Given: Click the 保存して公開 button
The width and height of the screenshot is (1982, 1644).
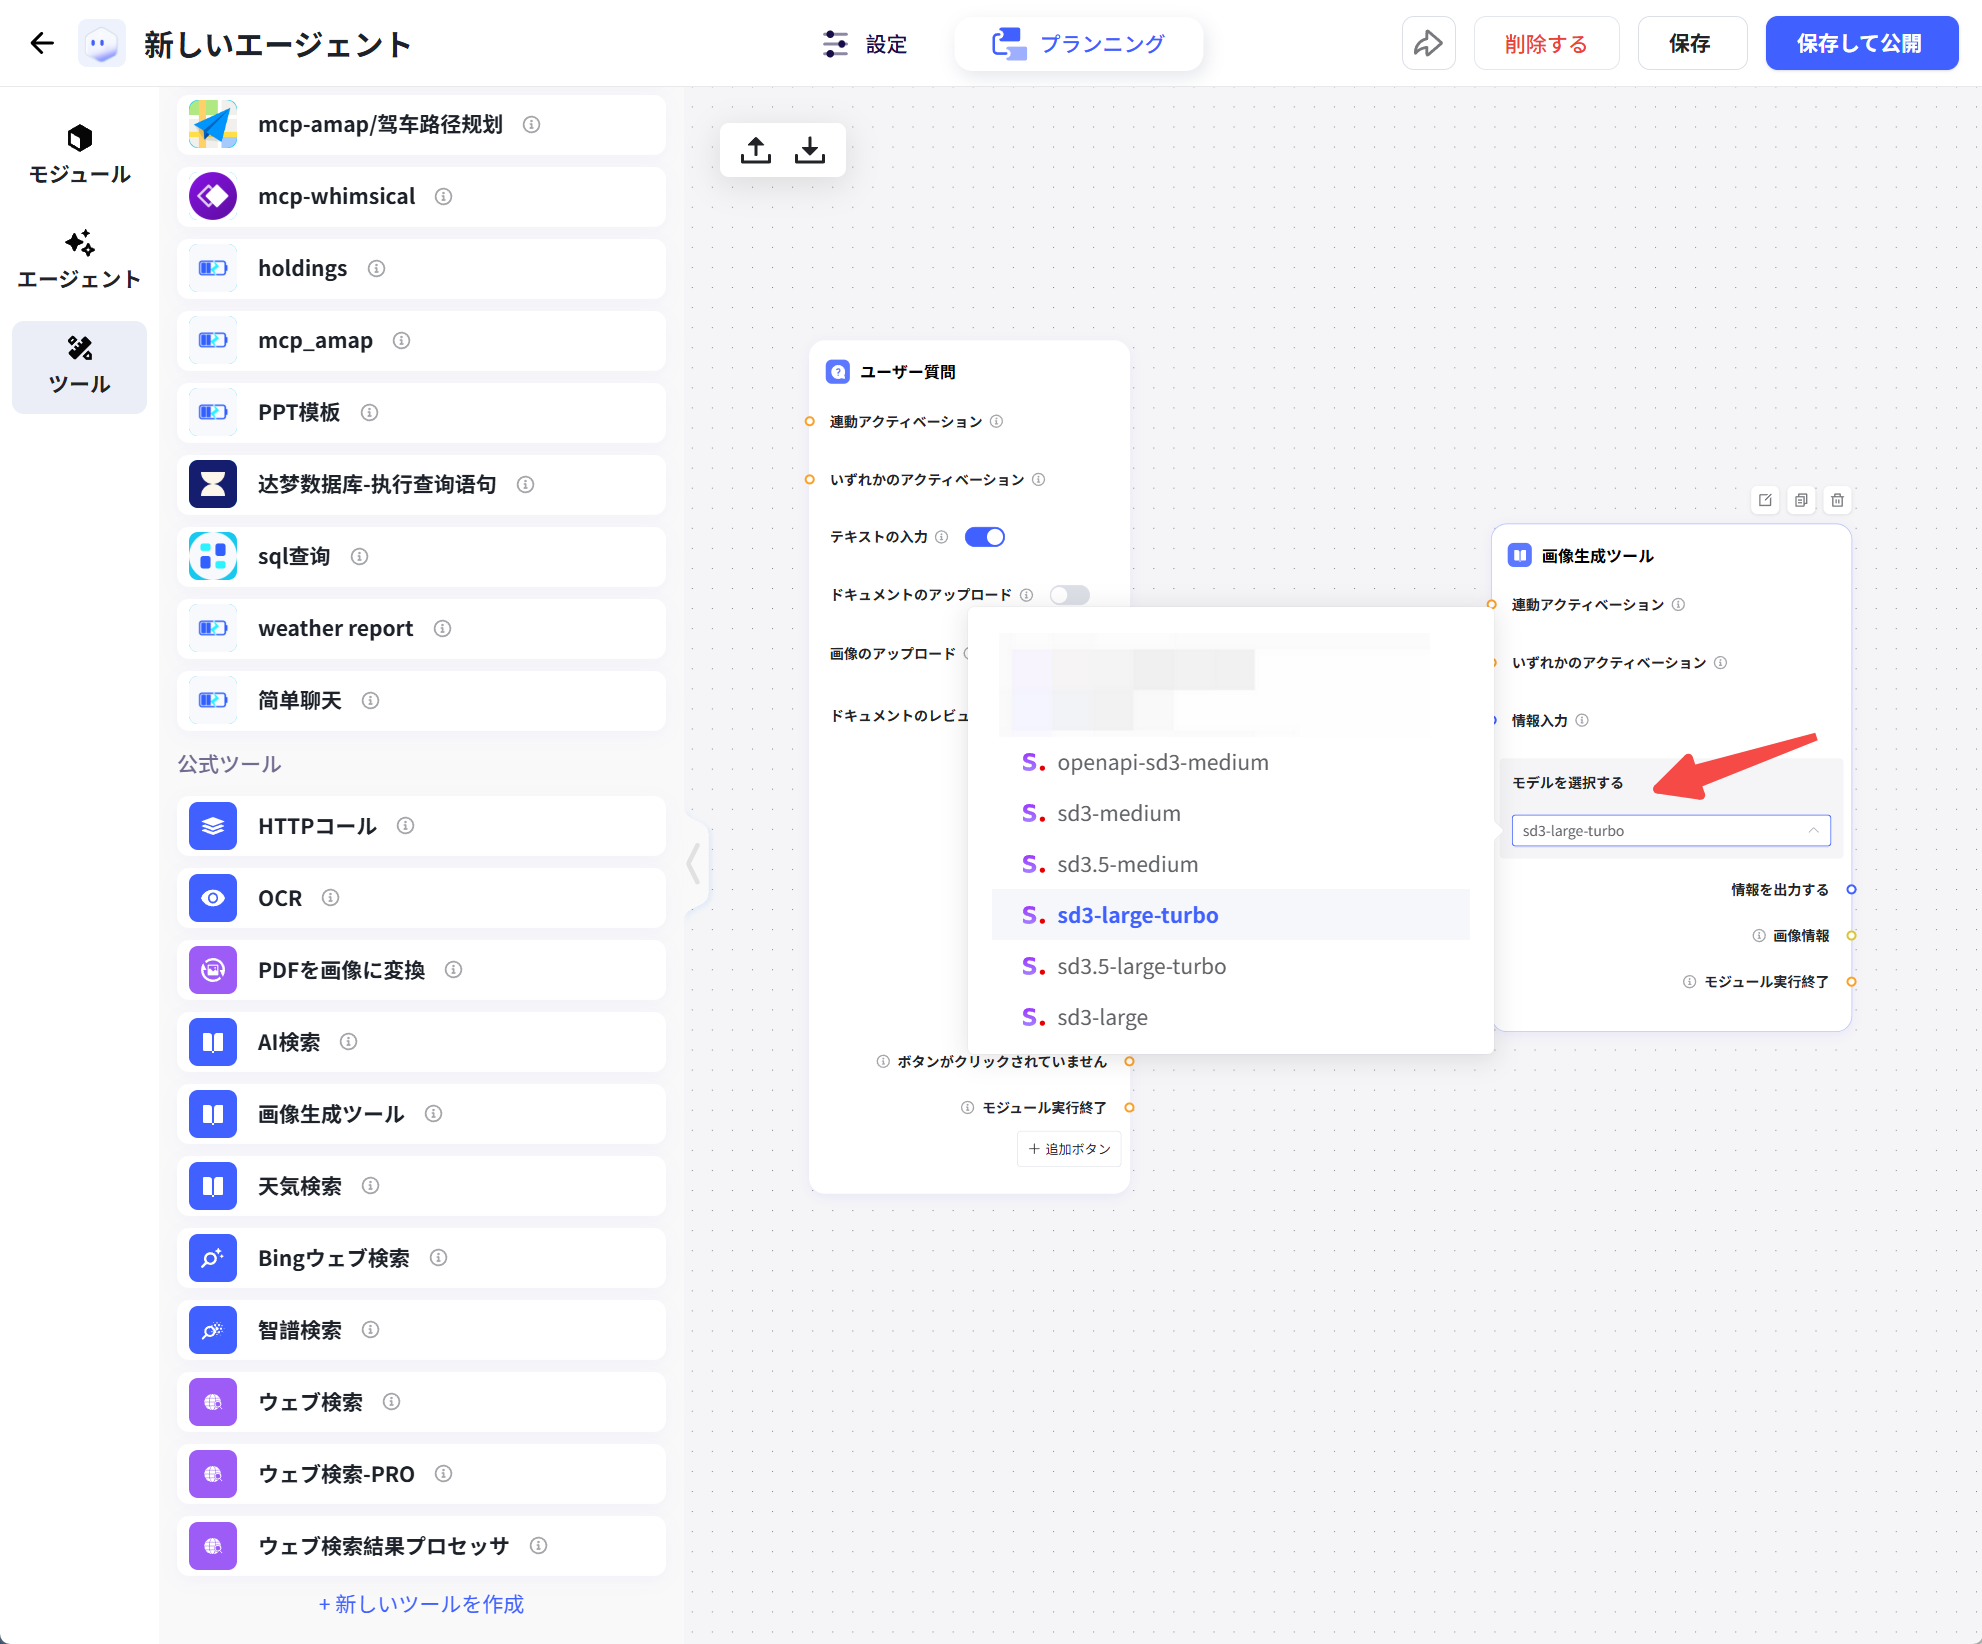Looking at the screenshot, I should 1860,43.
